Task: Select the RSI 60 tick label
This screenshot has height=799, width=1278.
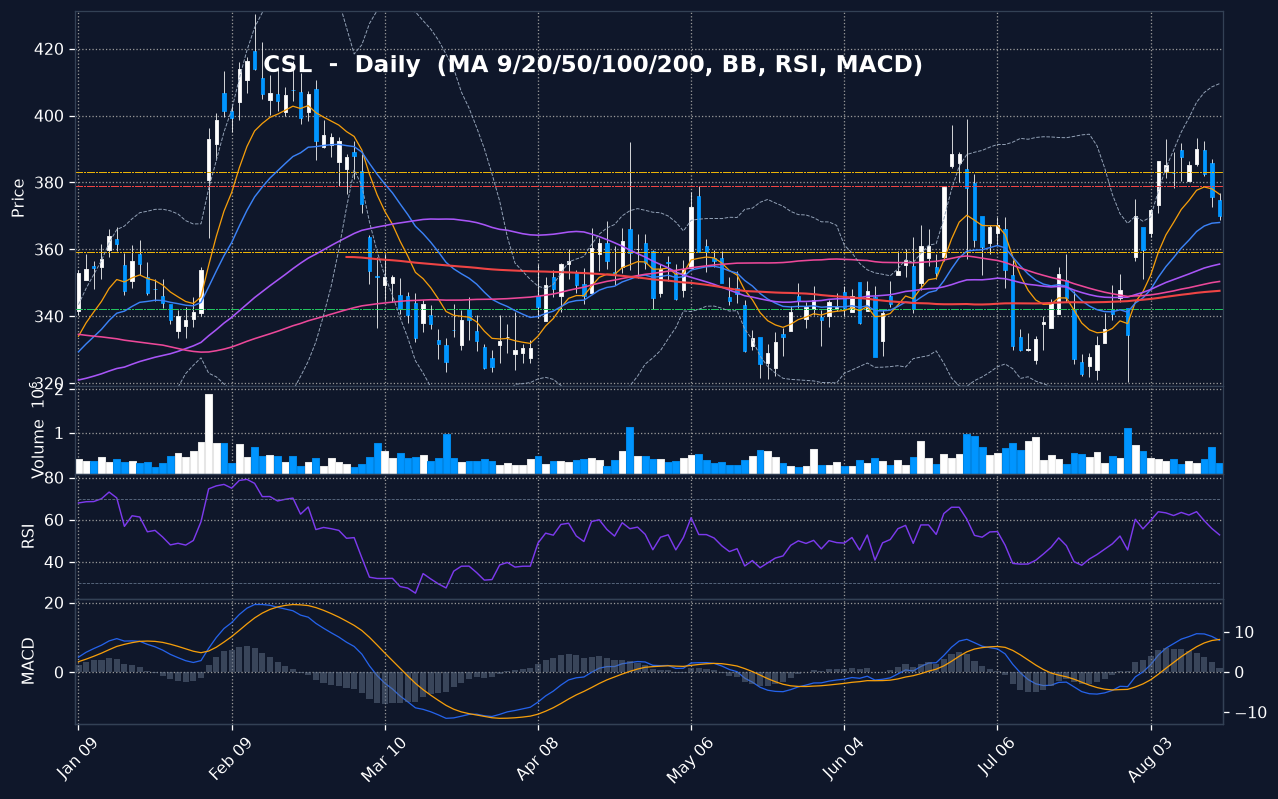Action: point(55,521)
